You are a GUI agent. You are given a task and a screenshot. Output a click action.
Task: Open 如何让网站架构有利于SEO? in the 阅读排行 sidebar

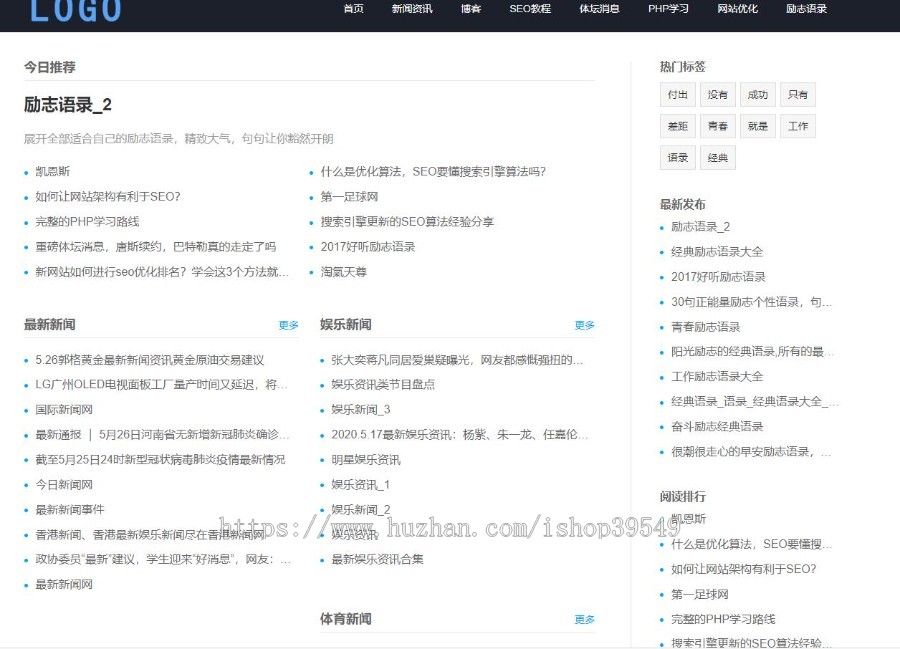744,569
